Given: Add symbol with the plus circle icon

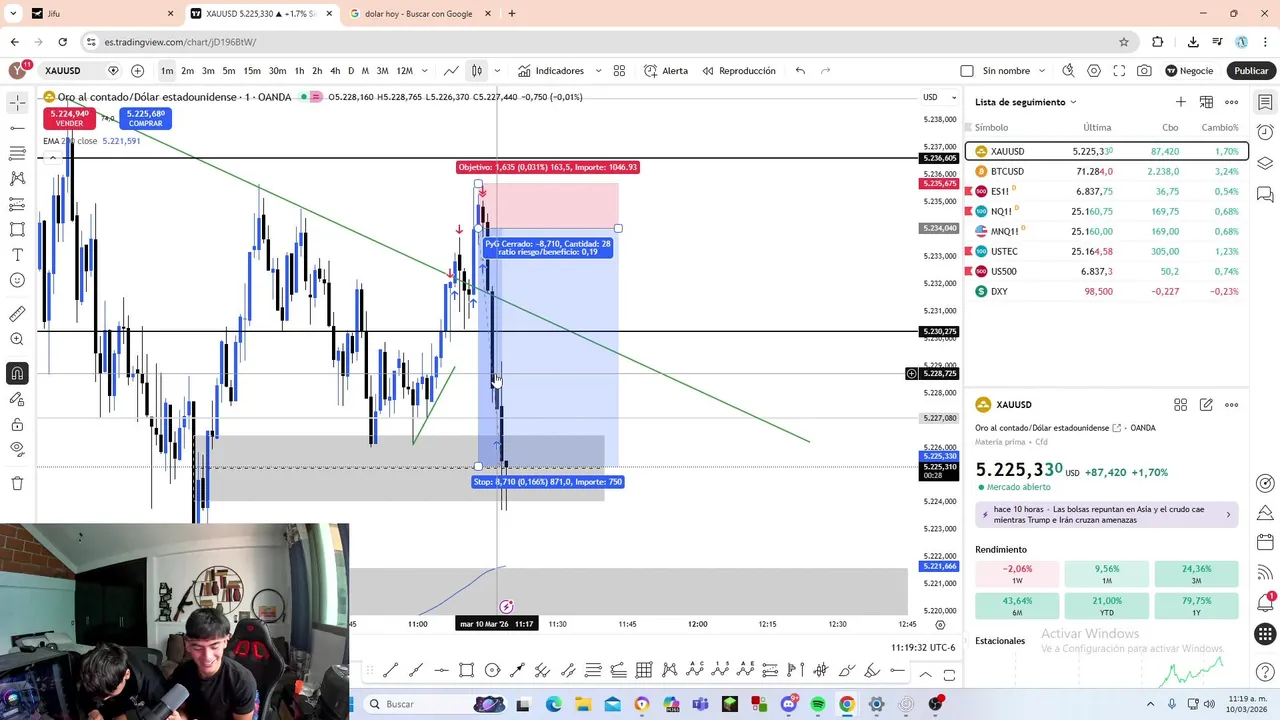Looking at the screenshot, I should click(137, 71).
